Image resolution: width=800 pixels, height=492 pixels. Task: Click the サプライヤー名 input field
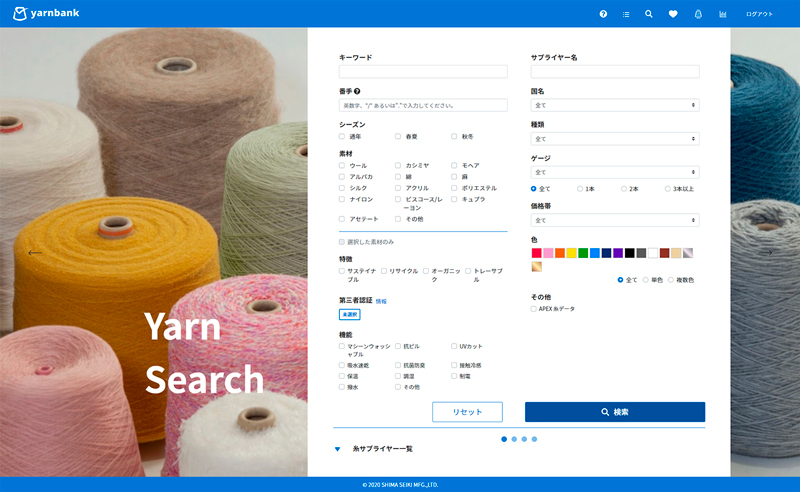tap(615, 71)
